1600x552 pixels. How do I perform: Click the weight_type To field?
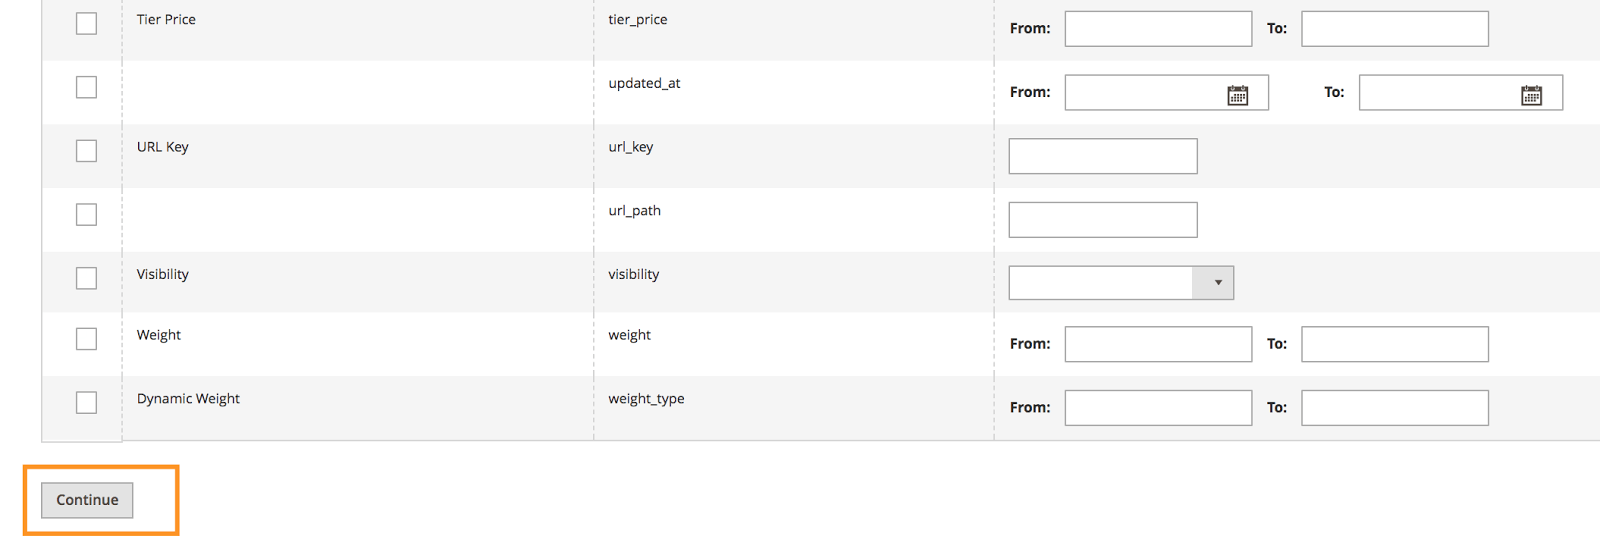tap(1395, 408)
